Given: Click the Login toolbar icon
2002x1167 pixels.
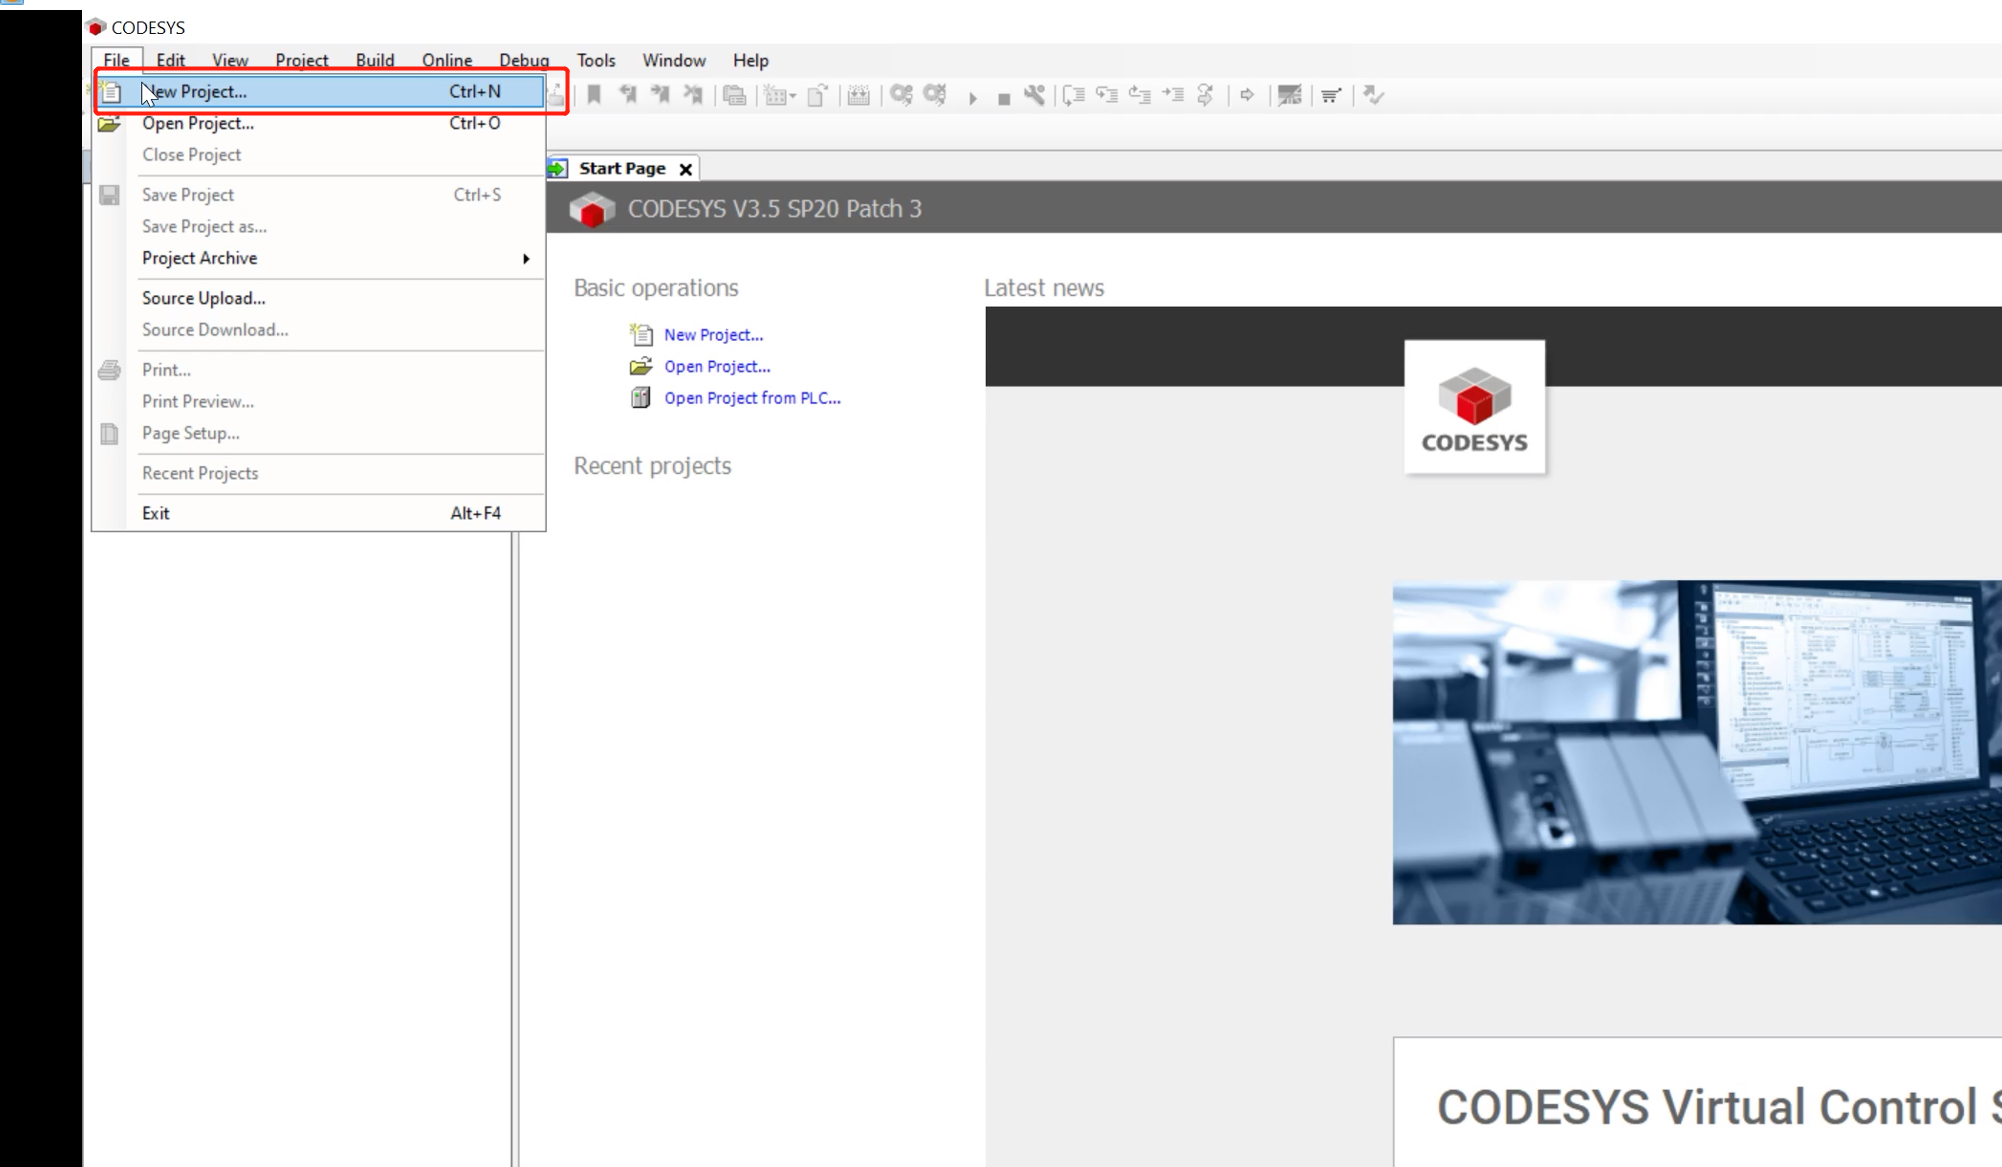Looking at the screenshot, I should tap(901, 95).
